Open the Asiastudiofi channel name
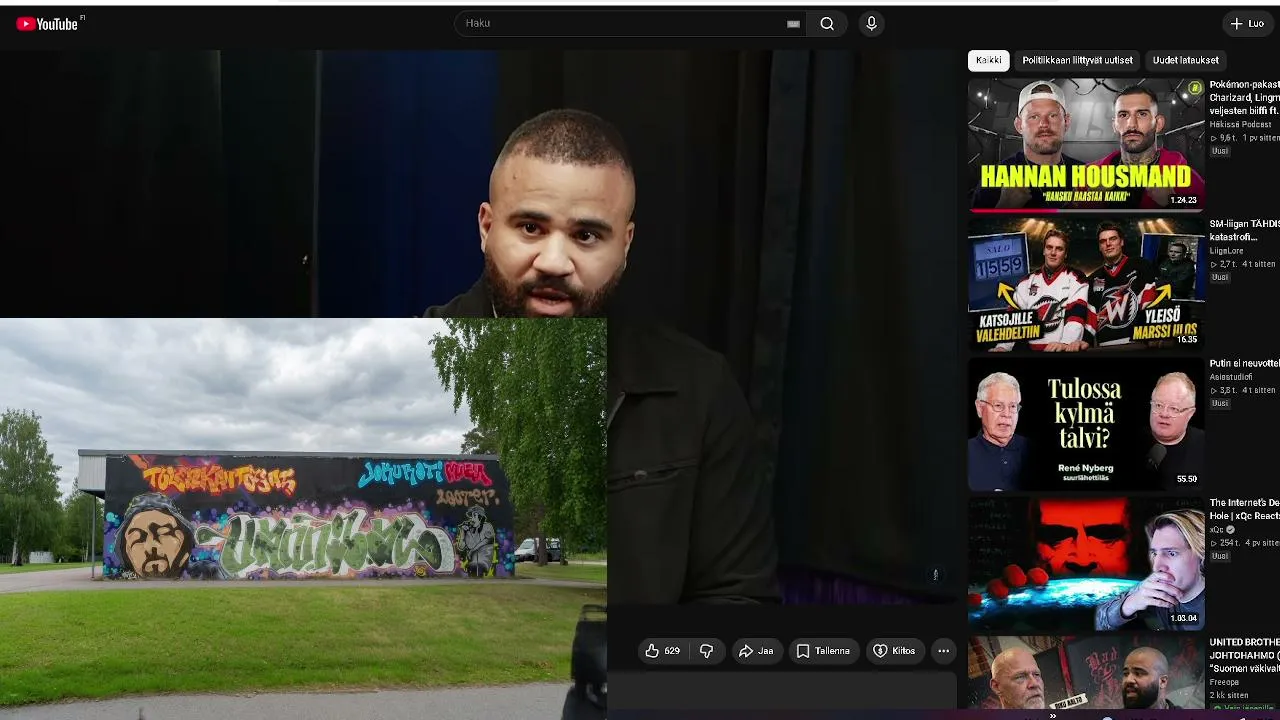Image resolution: width=1280 pixels, height=720 pixels. (x=1230, y=377)
